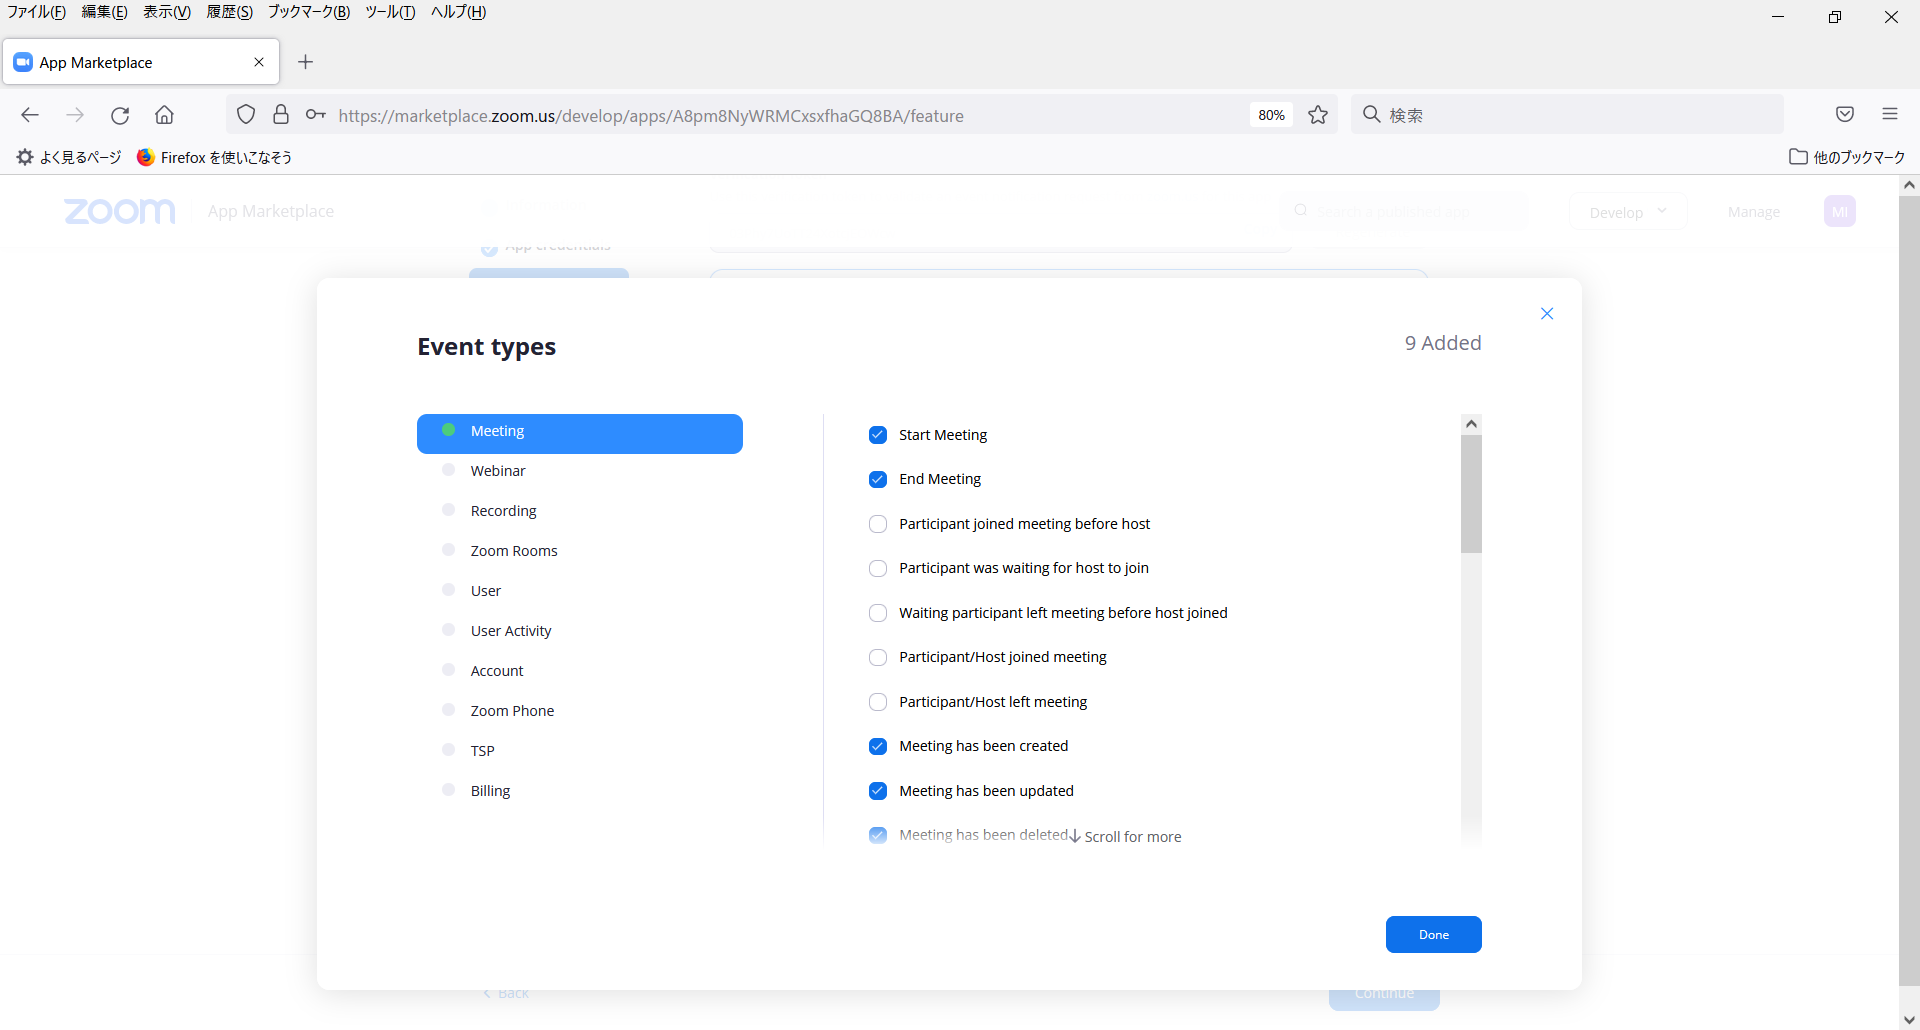Save the page to Pocket

(x=1844, y=114)
